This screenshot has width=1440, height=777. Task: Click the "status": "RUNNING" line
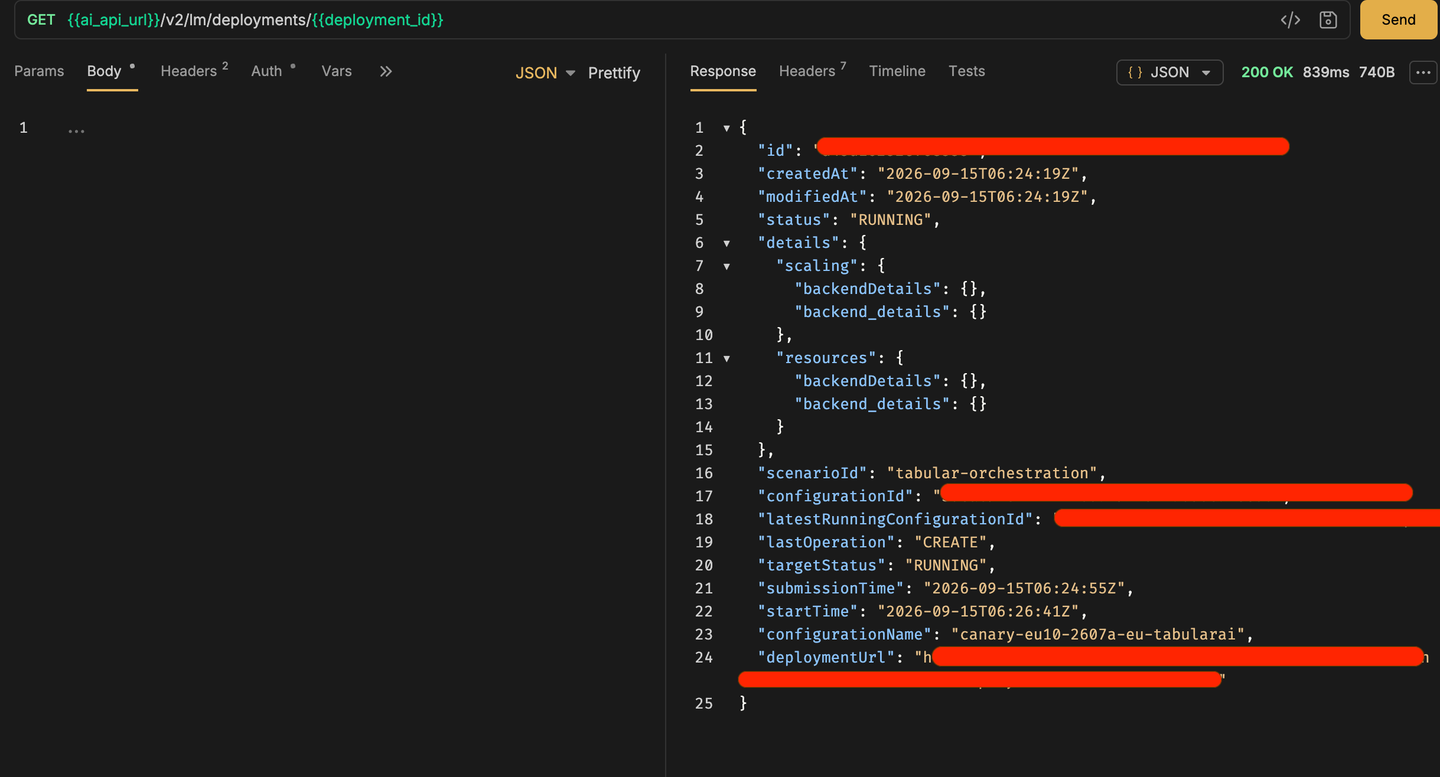[849, 220]
